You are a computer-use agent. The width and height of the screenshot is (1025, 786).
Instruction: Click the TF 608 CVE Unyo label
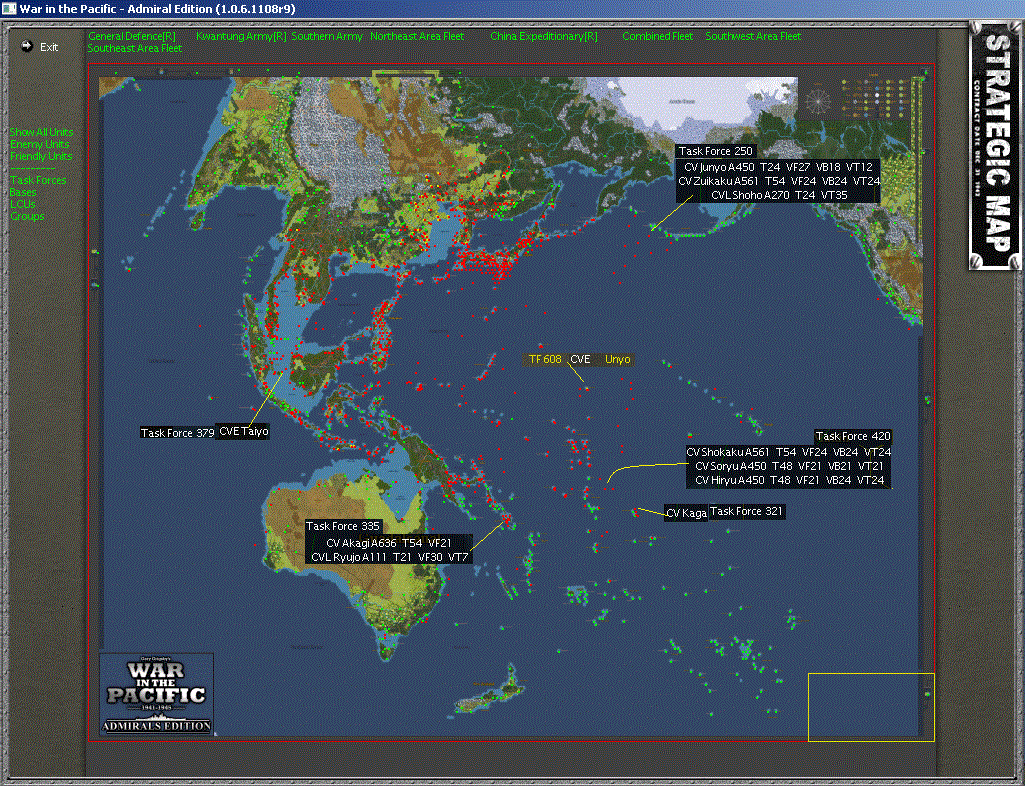tap(580, 359)
